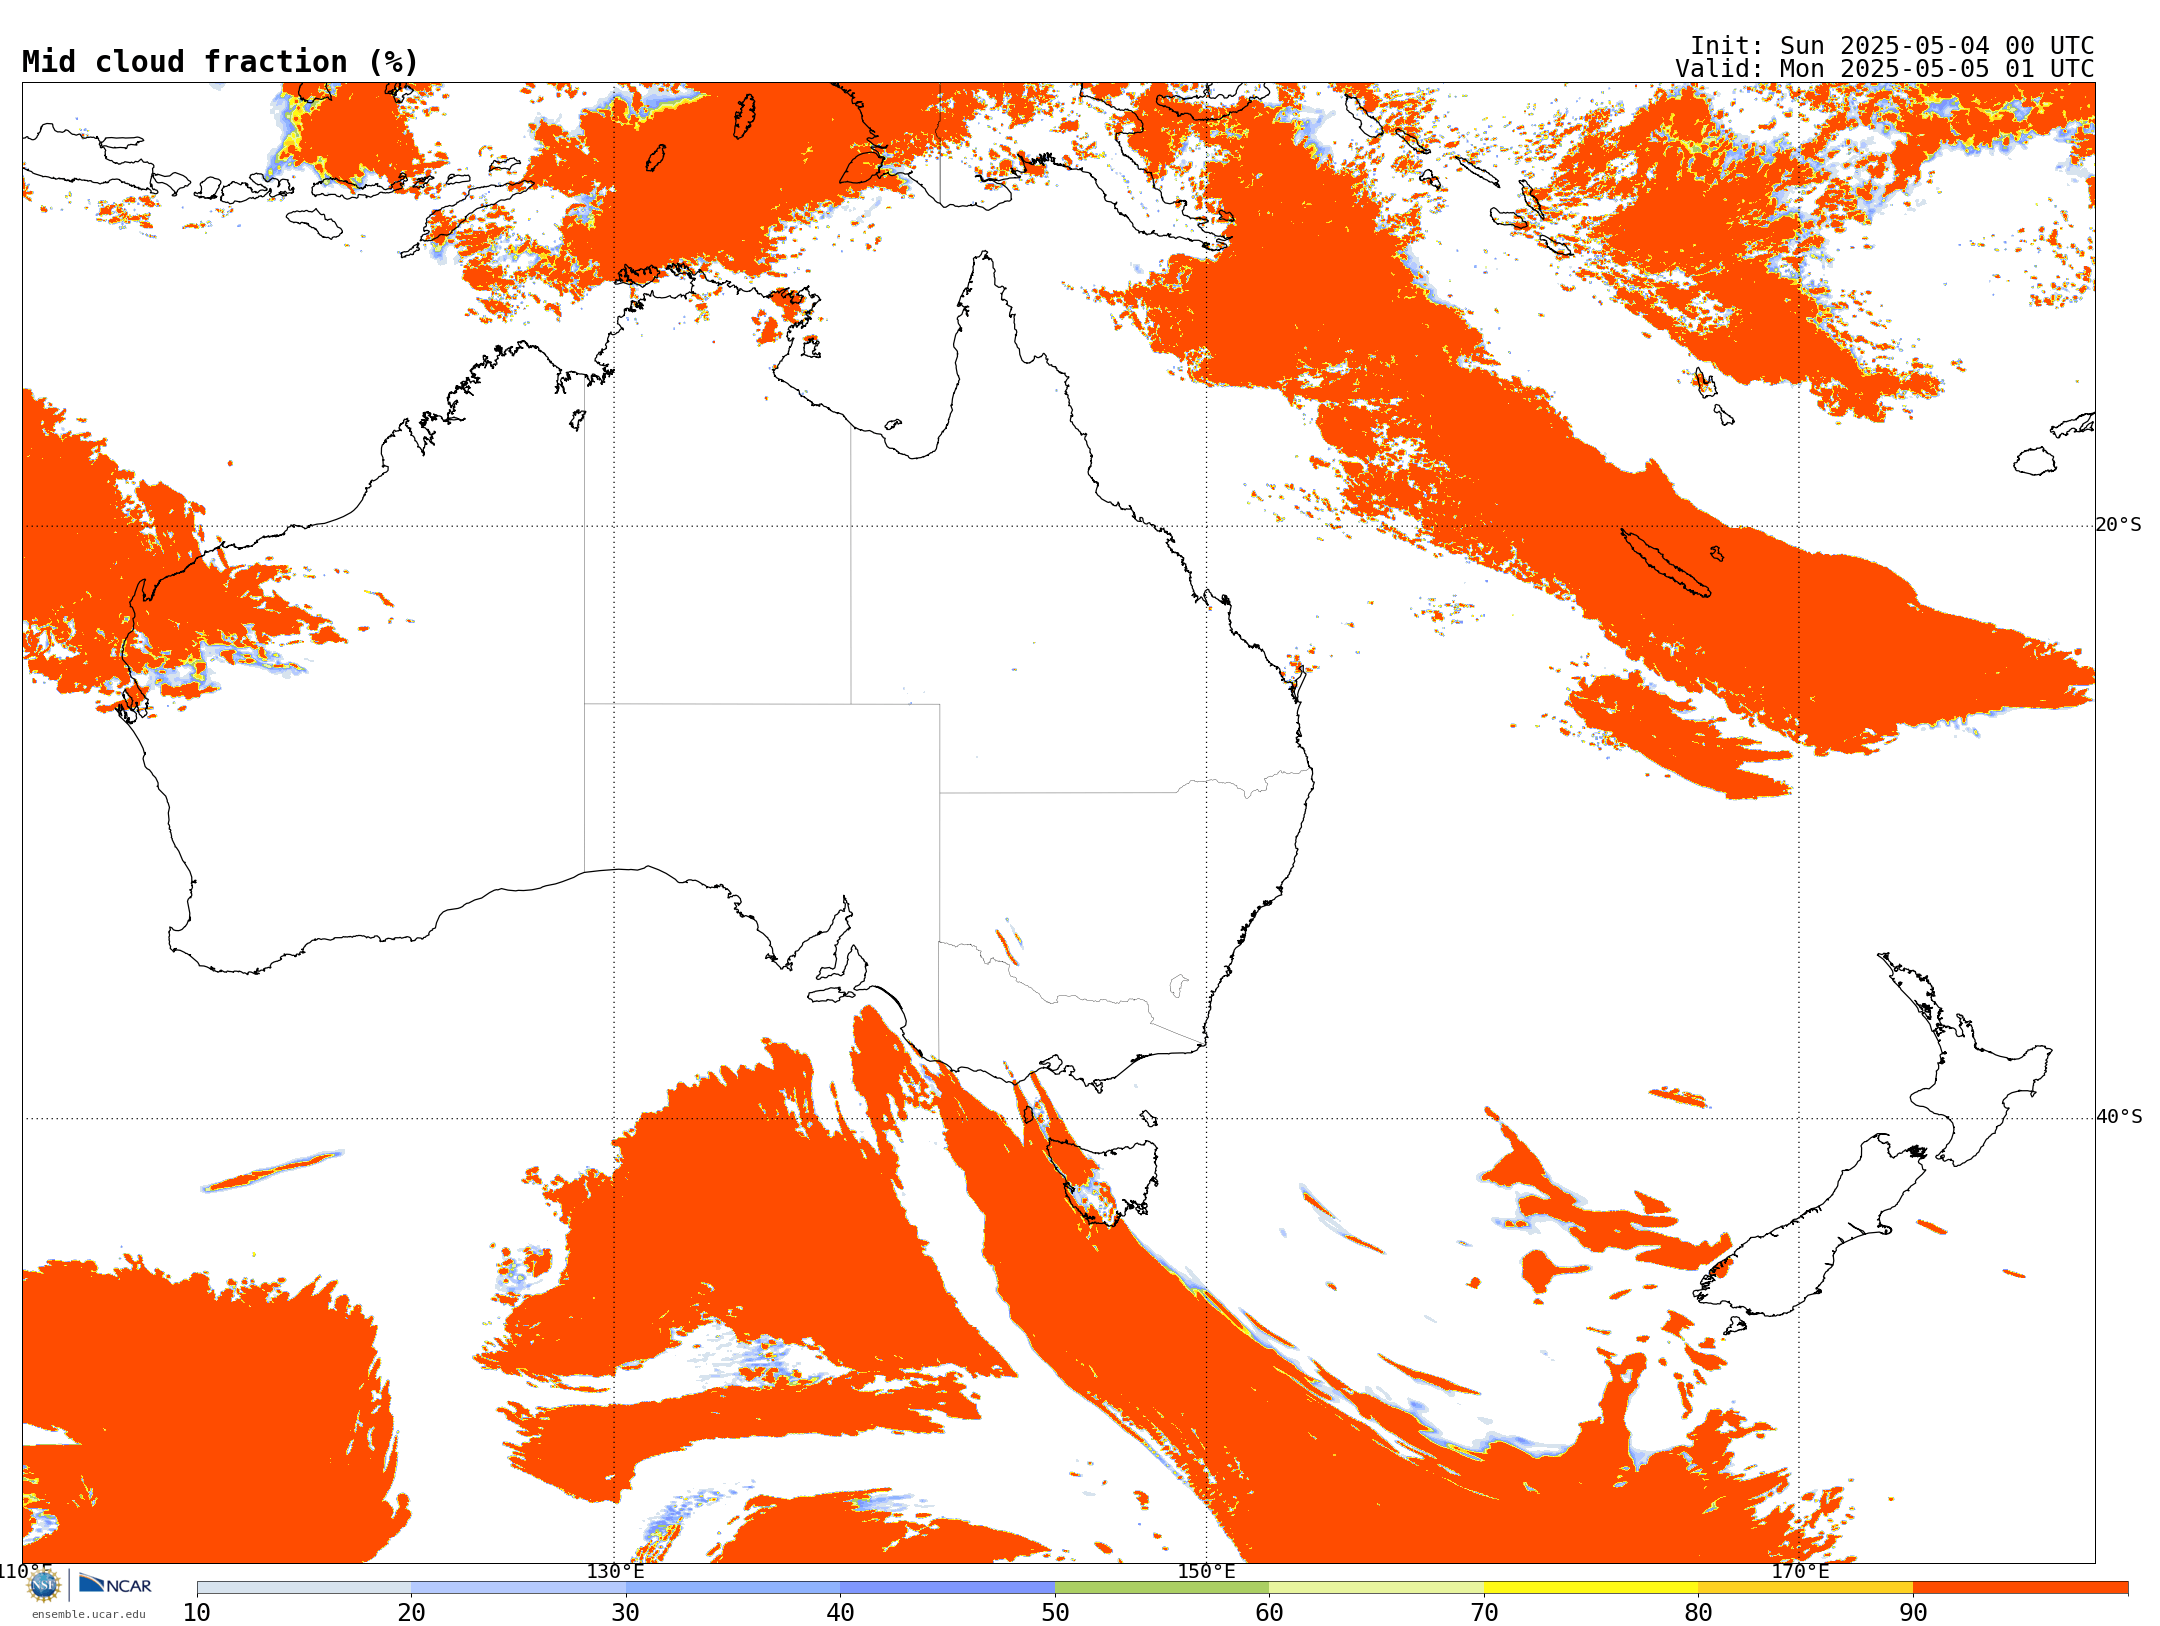Click the 50–60 green colorbar segment
Image resolution: width=2160 pixels, height=1626 pixels.
tap(1162, 1588)
